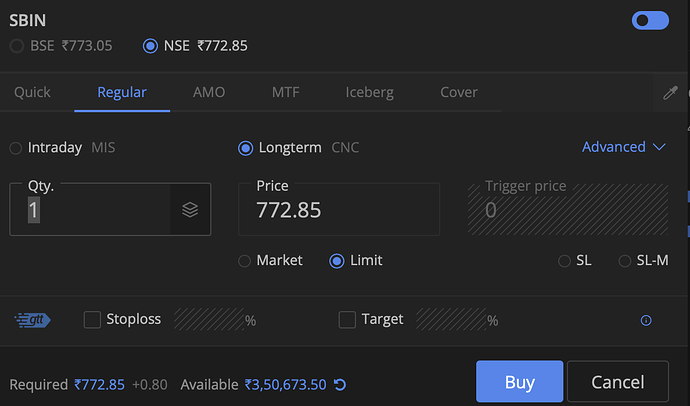
Task: Select the Market order type
Action: pos(245,261)
